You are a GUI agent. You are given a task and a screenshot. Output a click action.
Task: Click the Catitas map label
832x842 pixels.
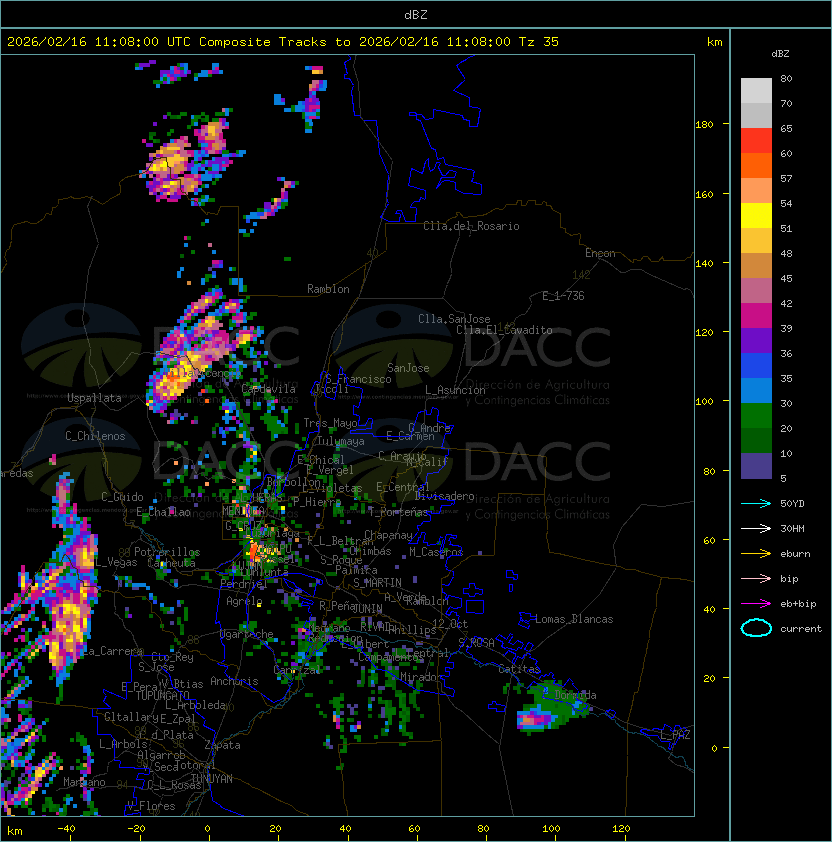[x=519, y=669]
